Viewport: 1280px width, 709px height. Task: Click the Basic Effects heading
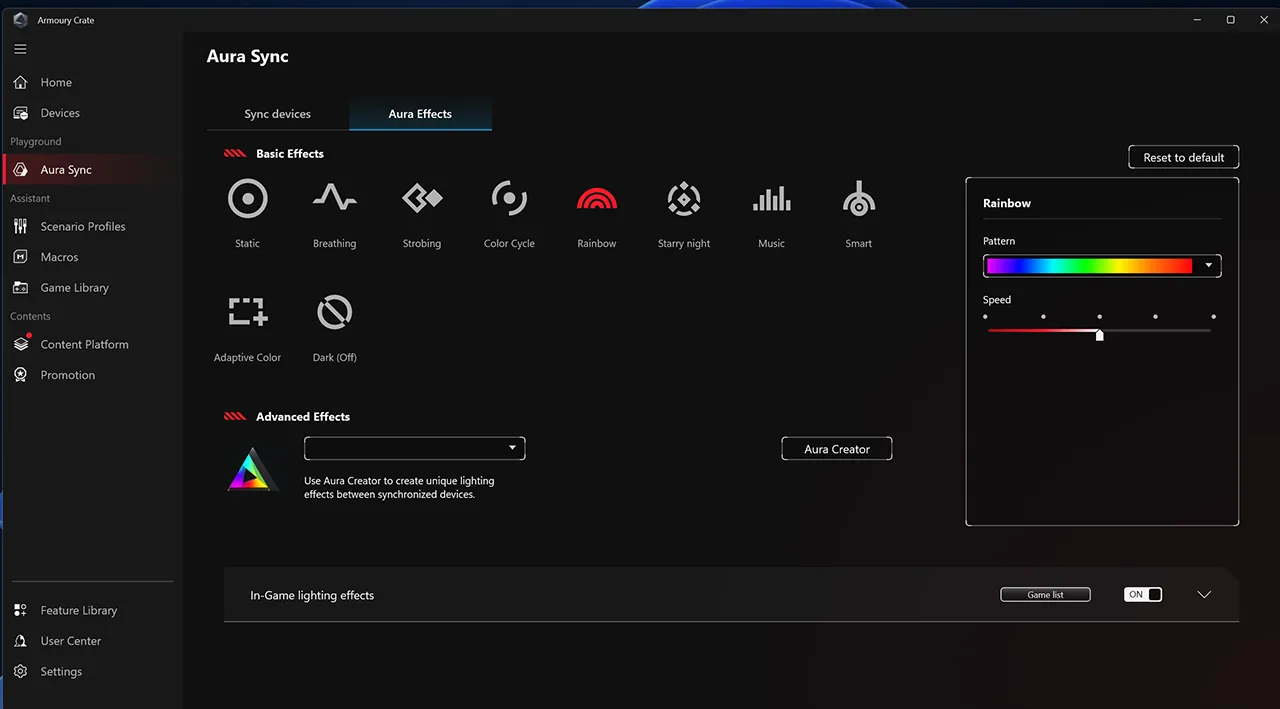pyautogui.click(x=290, y=154)
